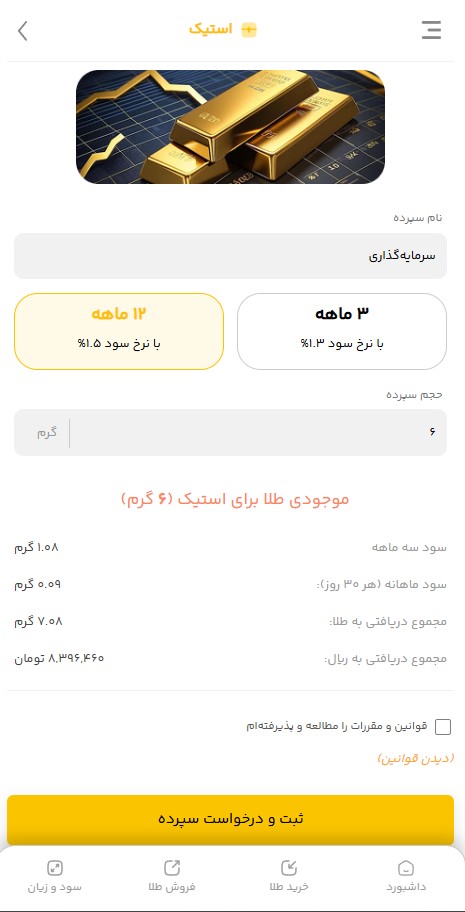The image size is (465, 912).
Task: Tap the فروش طلا sell gold icon
Action: [x=172, y=868]
